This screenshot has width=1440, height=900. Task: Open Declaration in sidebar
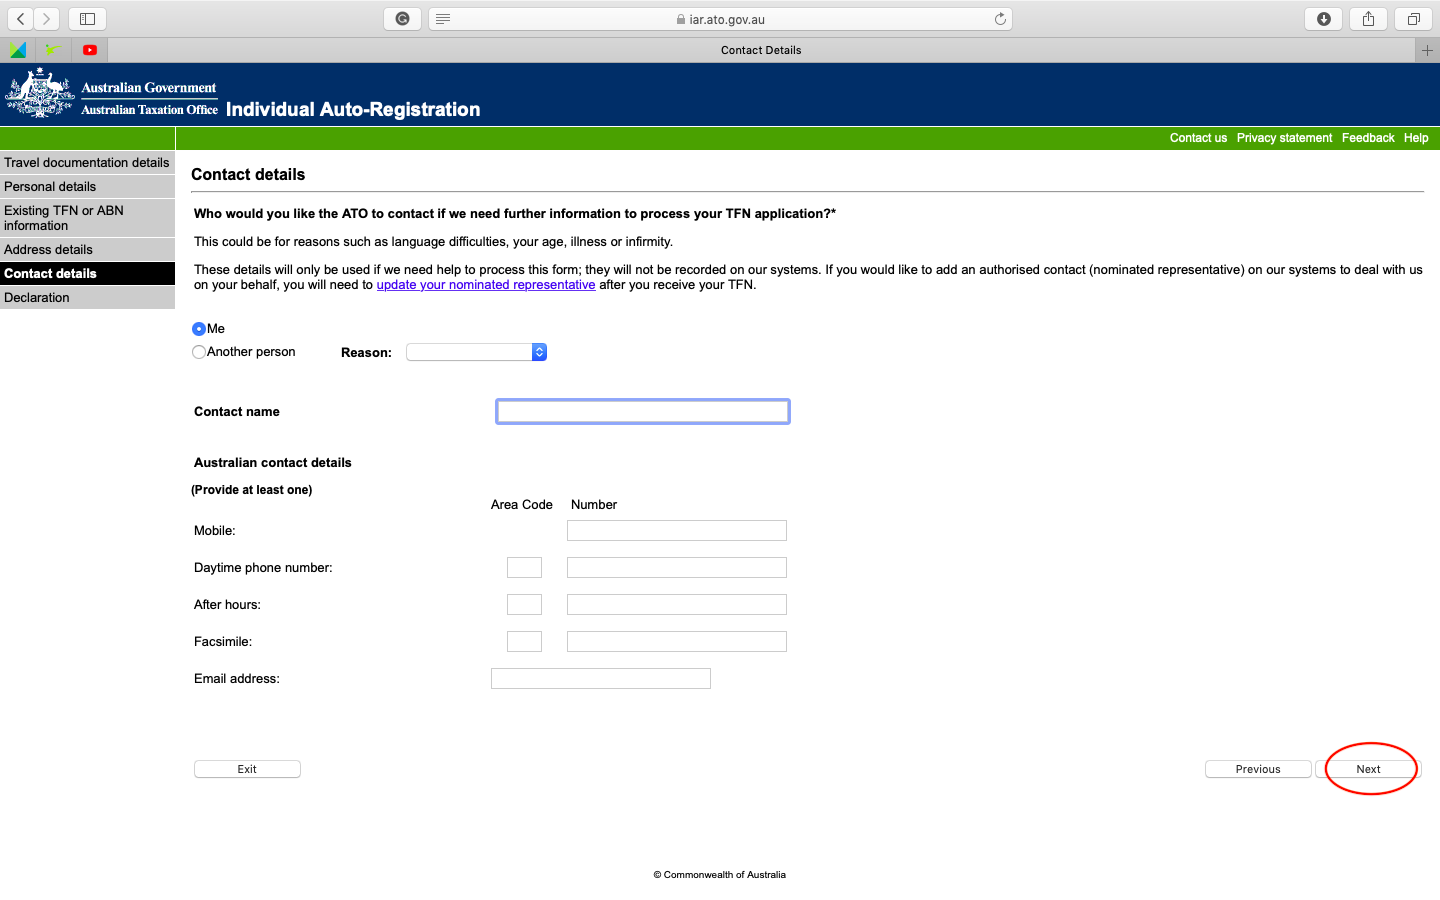coord(87,297)
